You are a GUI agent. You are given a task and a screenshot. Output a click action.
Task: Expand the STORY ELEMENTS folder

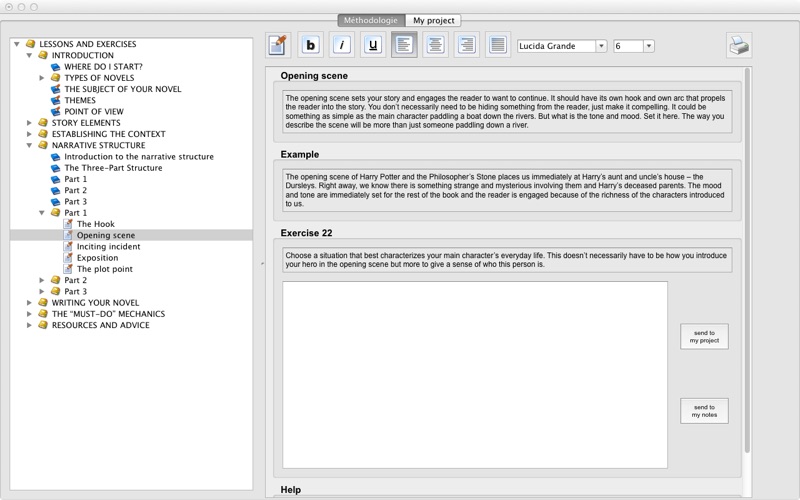29,123
